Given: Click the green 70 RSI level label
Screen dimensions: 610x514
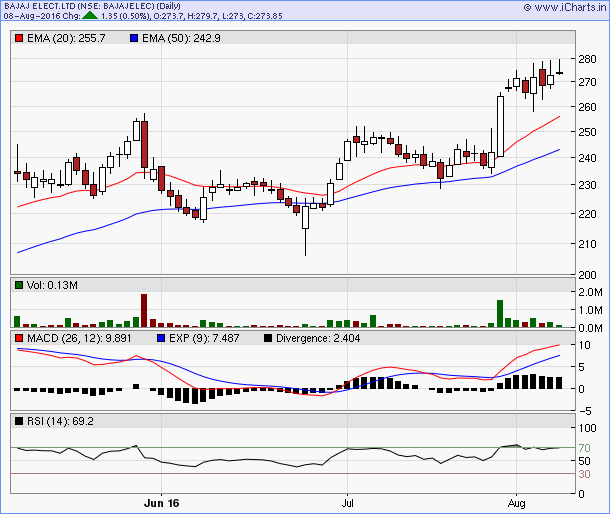Looking at the screenshot, I should coord(584,448).
